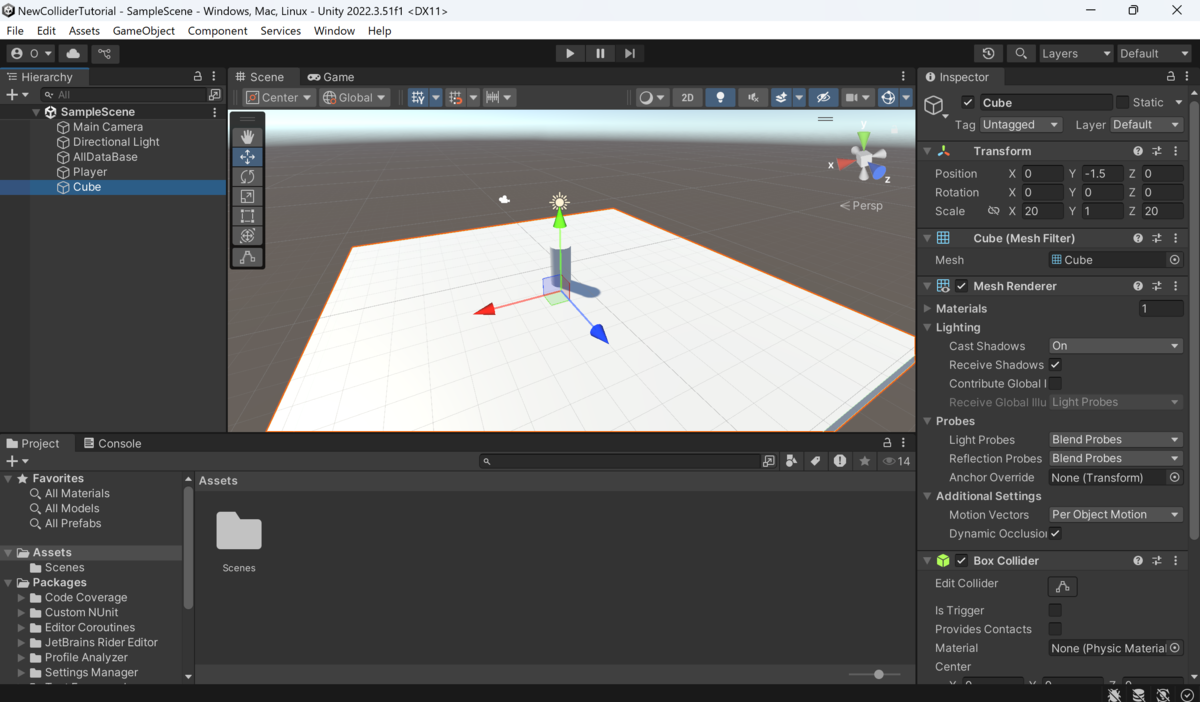Select Main Camera in Hierarchy

[108, 127]
